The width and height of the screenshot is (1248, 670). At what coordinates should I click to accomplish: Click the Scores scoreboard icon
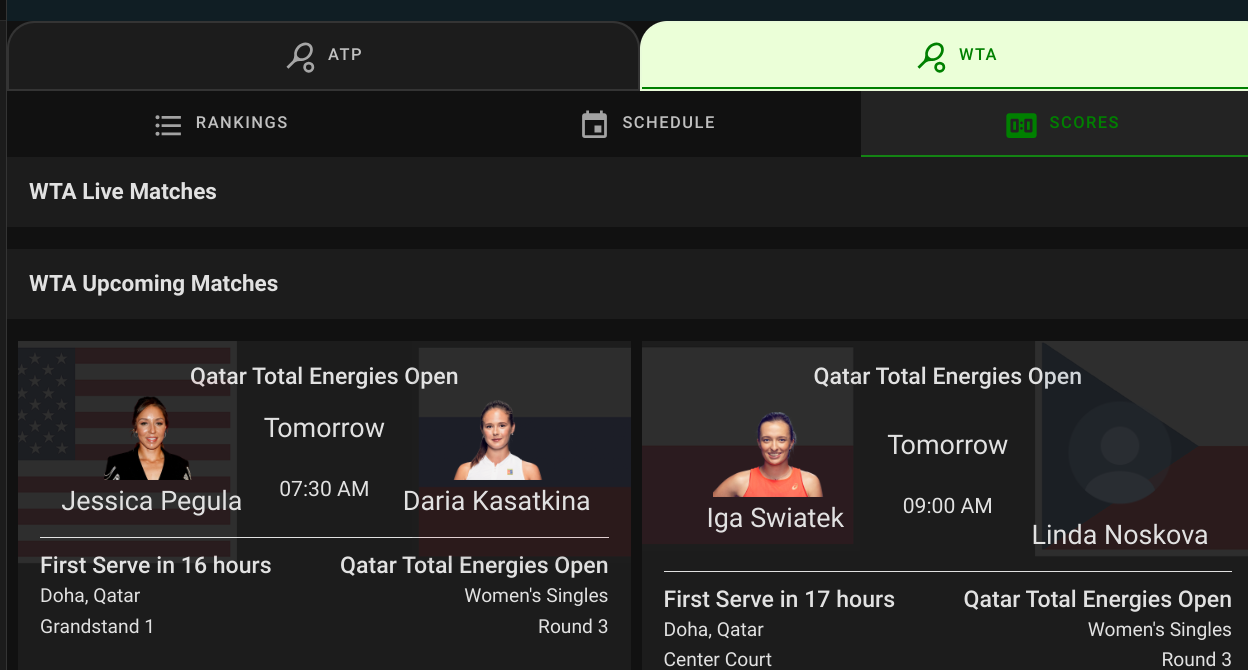[x=1021, y=125]
